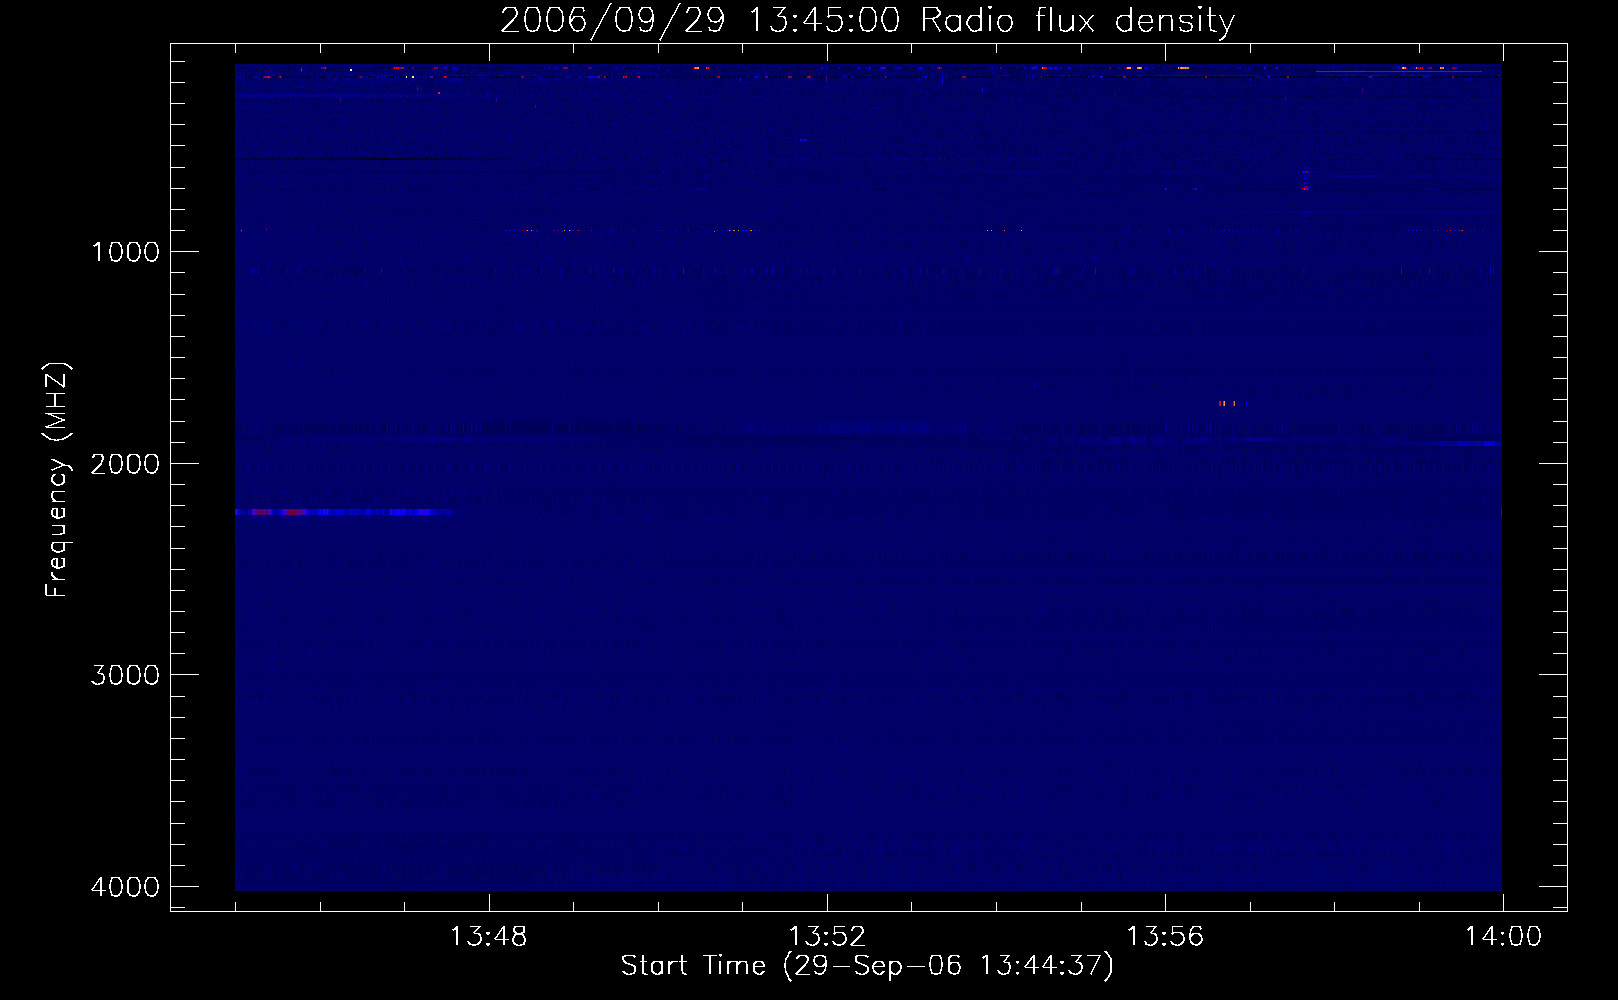Click the "1000" frequency tick label
The height and width of the screenshot is (1000, 1618).
click(x=125, y=251)
